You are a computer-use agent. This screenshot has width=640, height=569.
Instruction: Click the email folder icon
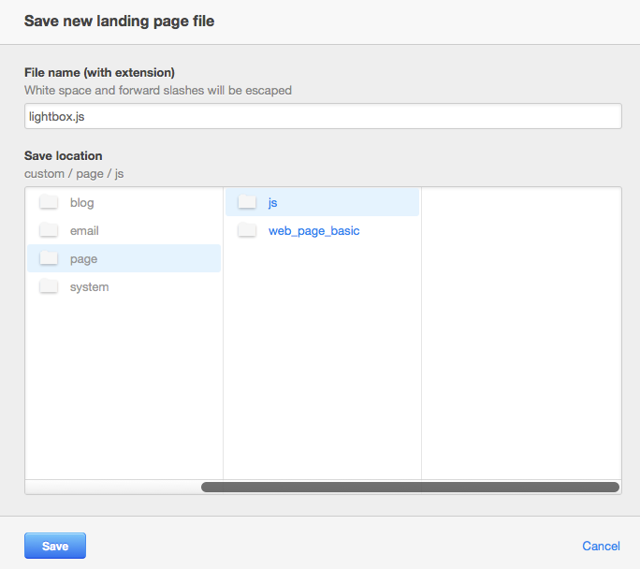pyautogui.click(x=49, y=230)
